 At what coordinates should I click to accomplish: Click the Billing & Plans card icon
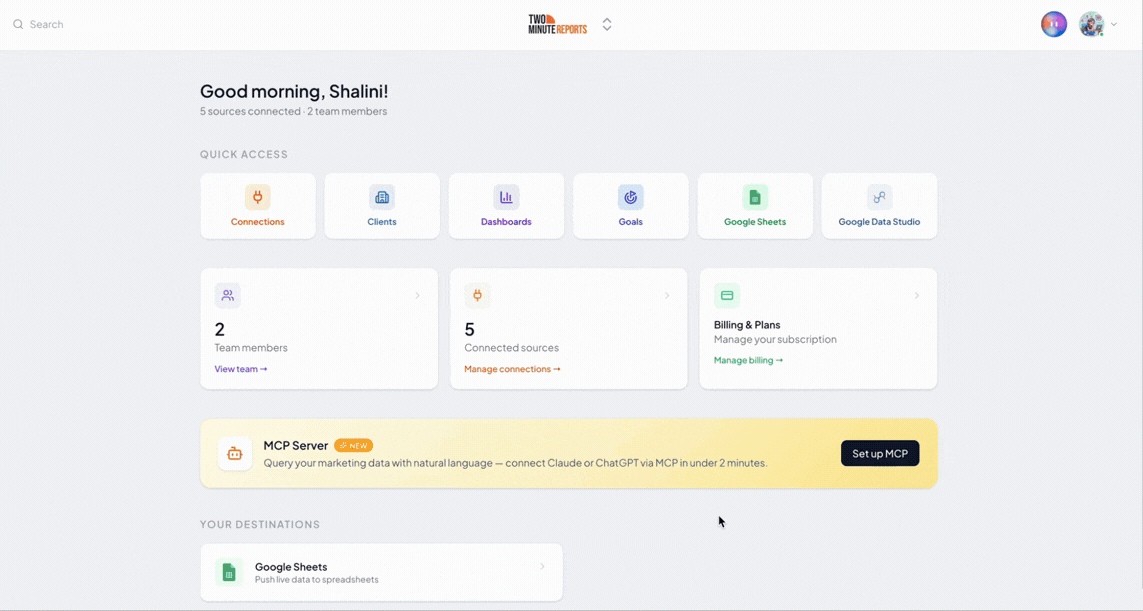pos(727,295)
